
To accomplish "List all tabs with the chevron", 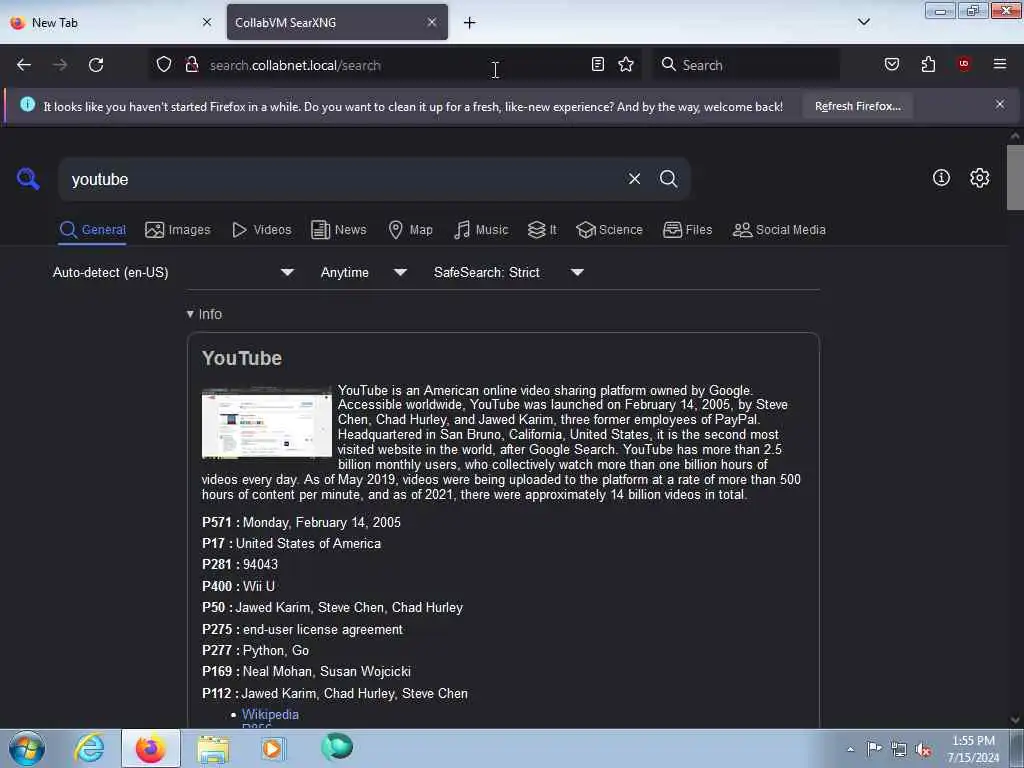I will [x=863, y=22].
